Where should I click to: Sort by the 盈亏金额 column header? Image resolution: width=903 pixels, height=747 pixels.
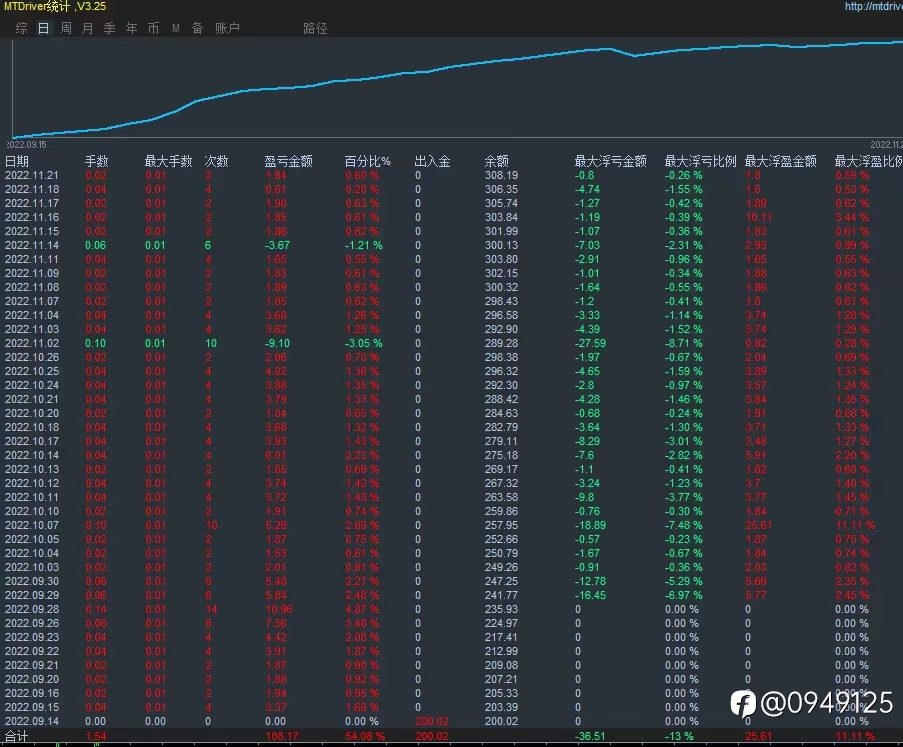pyautogui.click(x=289, y=161)
